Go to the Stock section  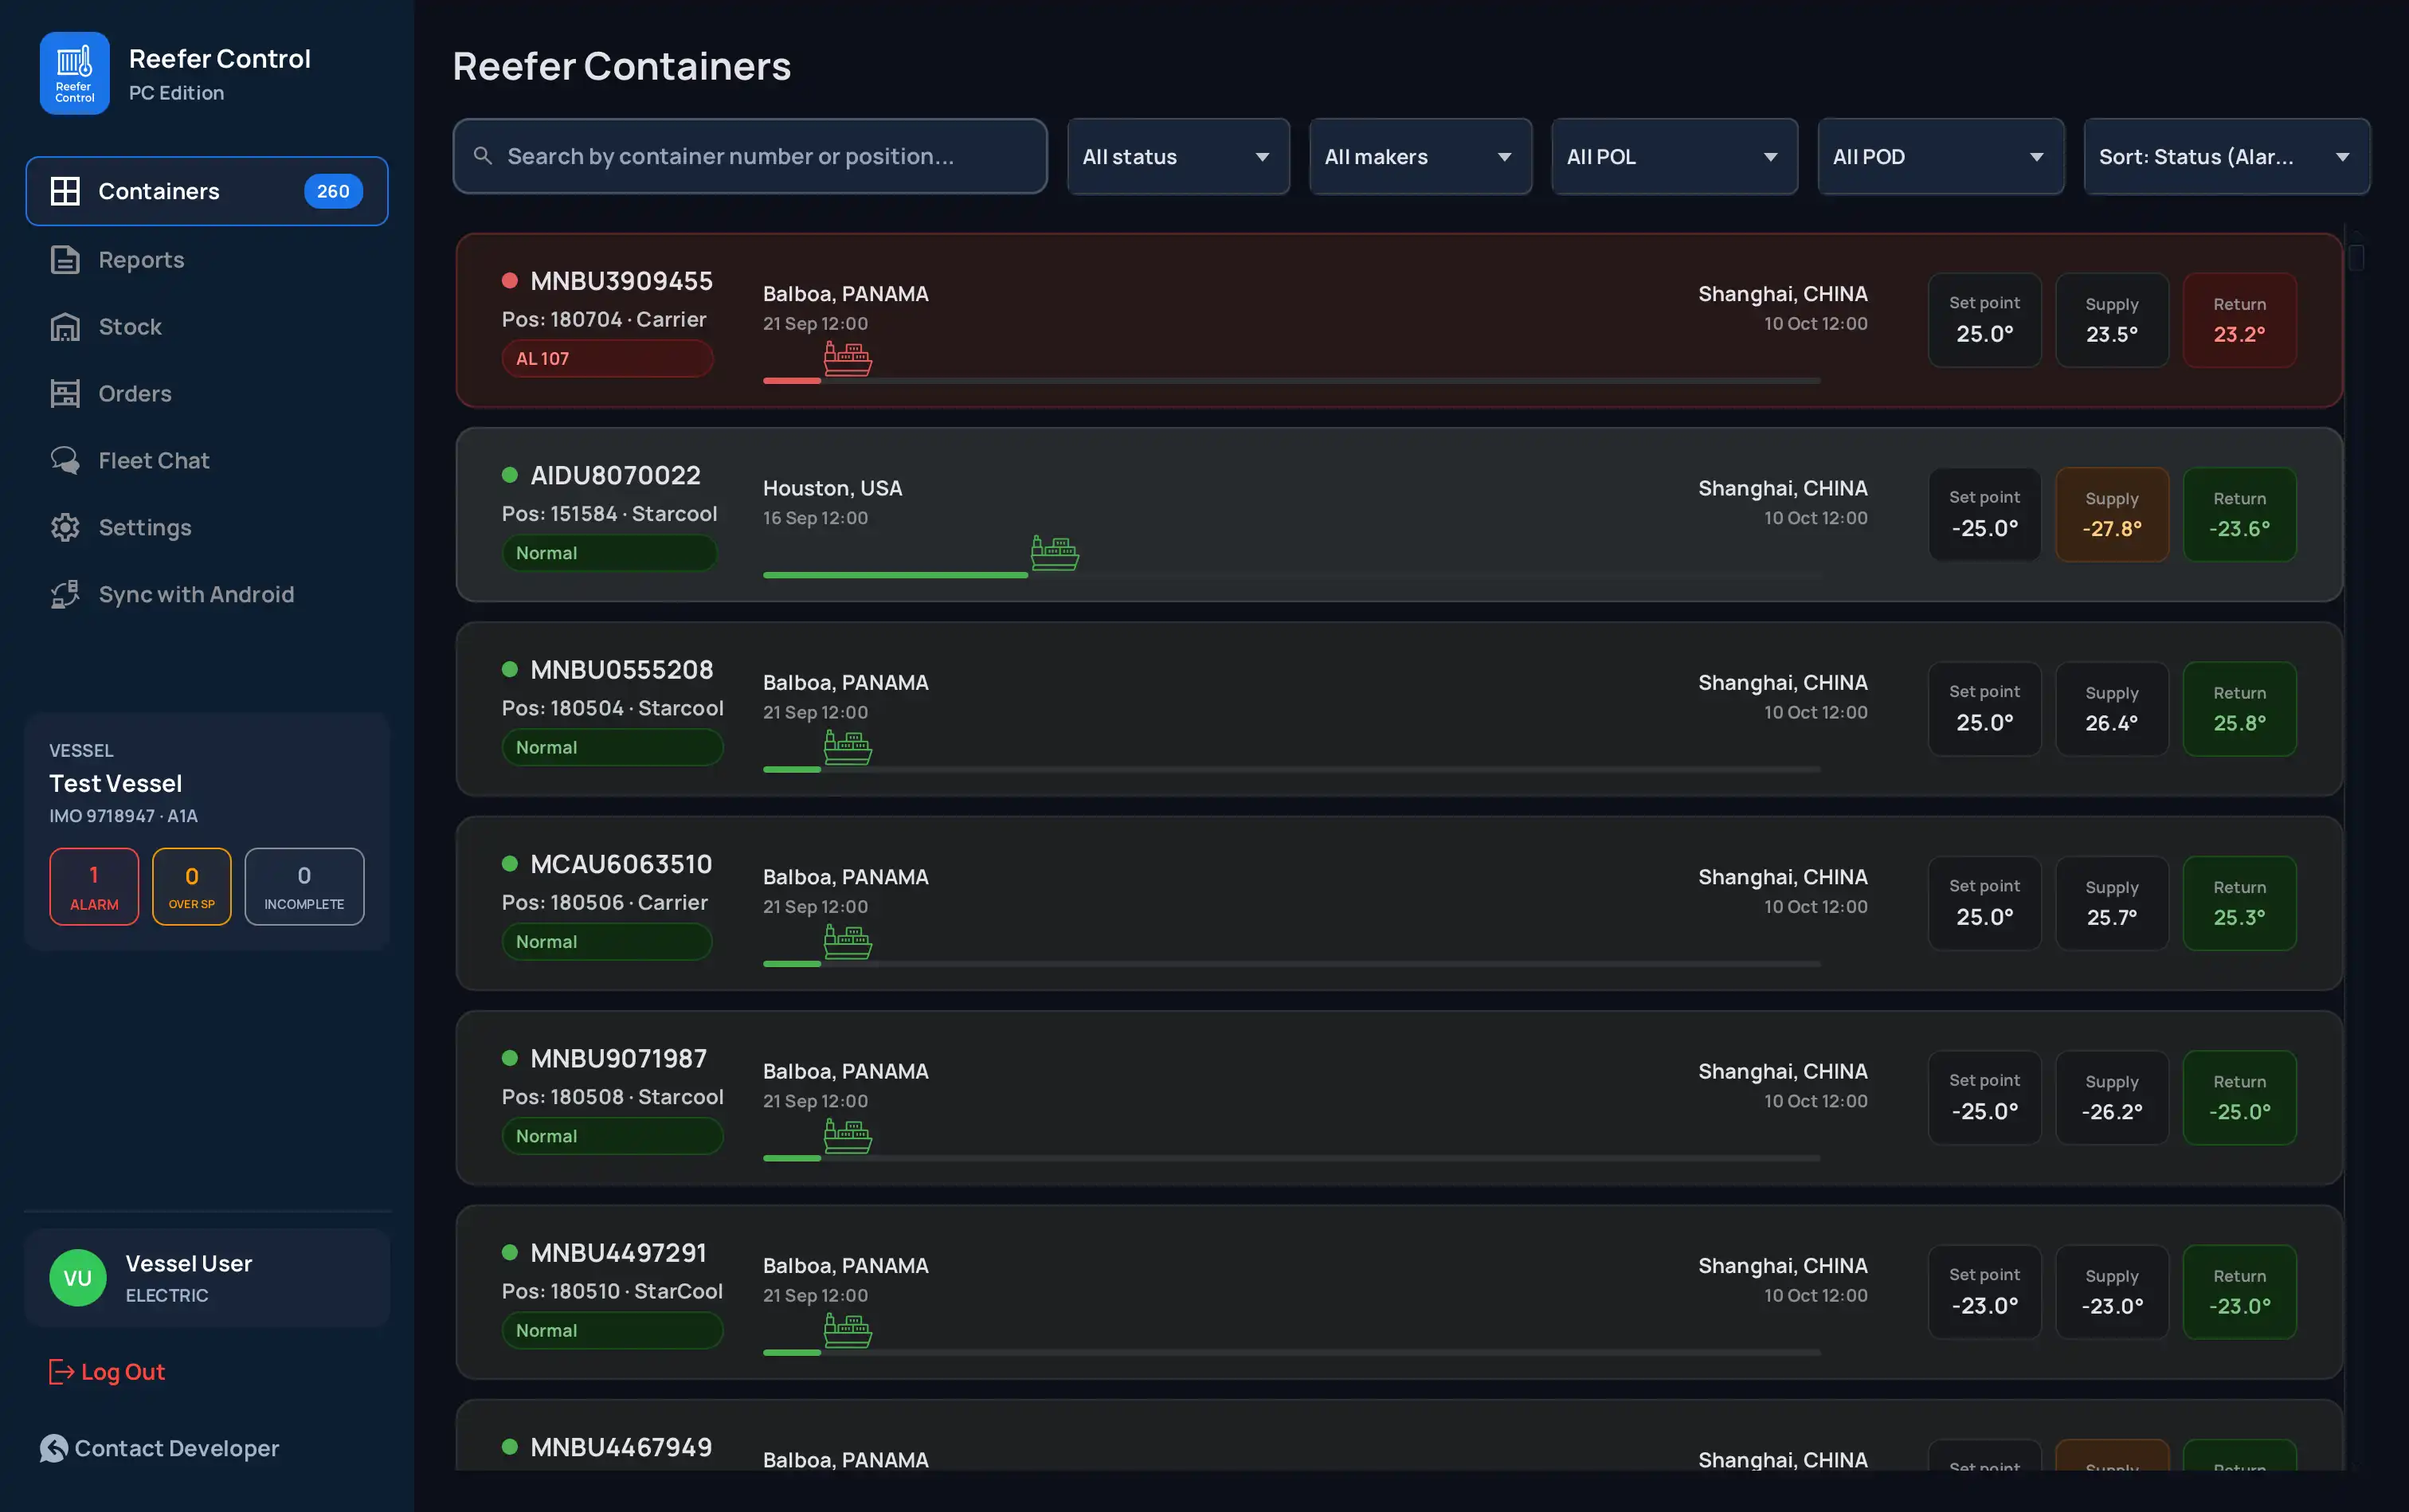[207, 327]
